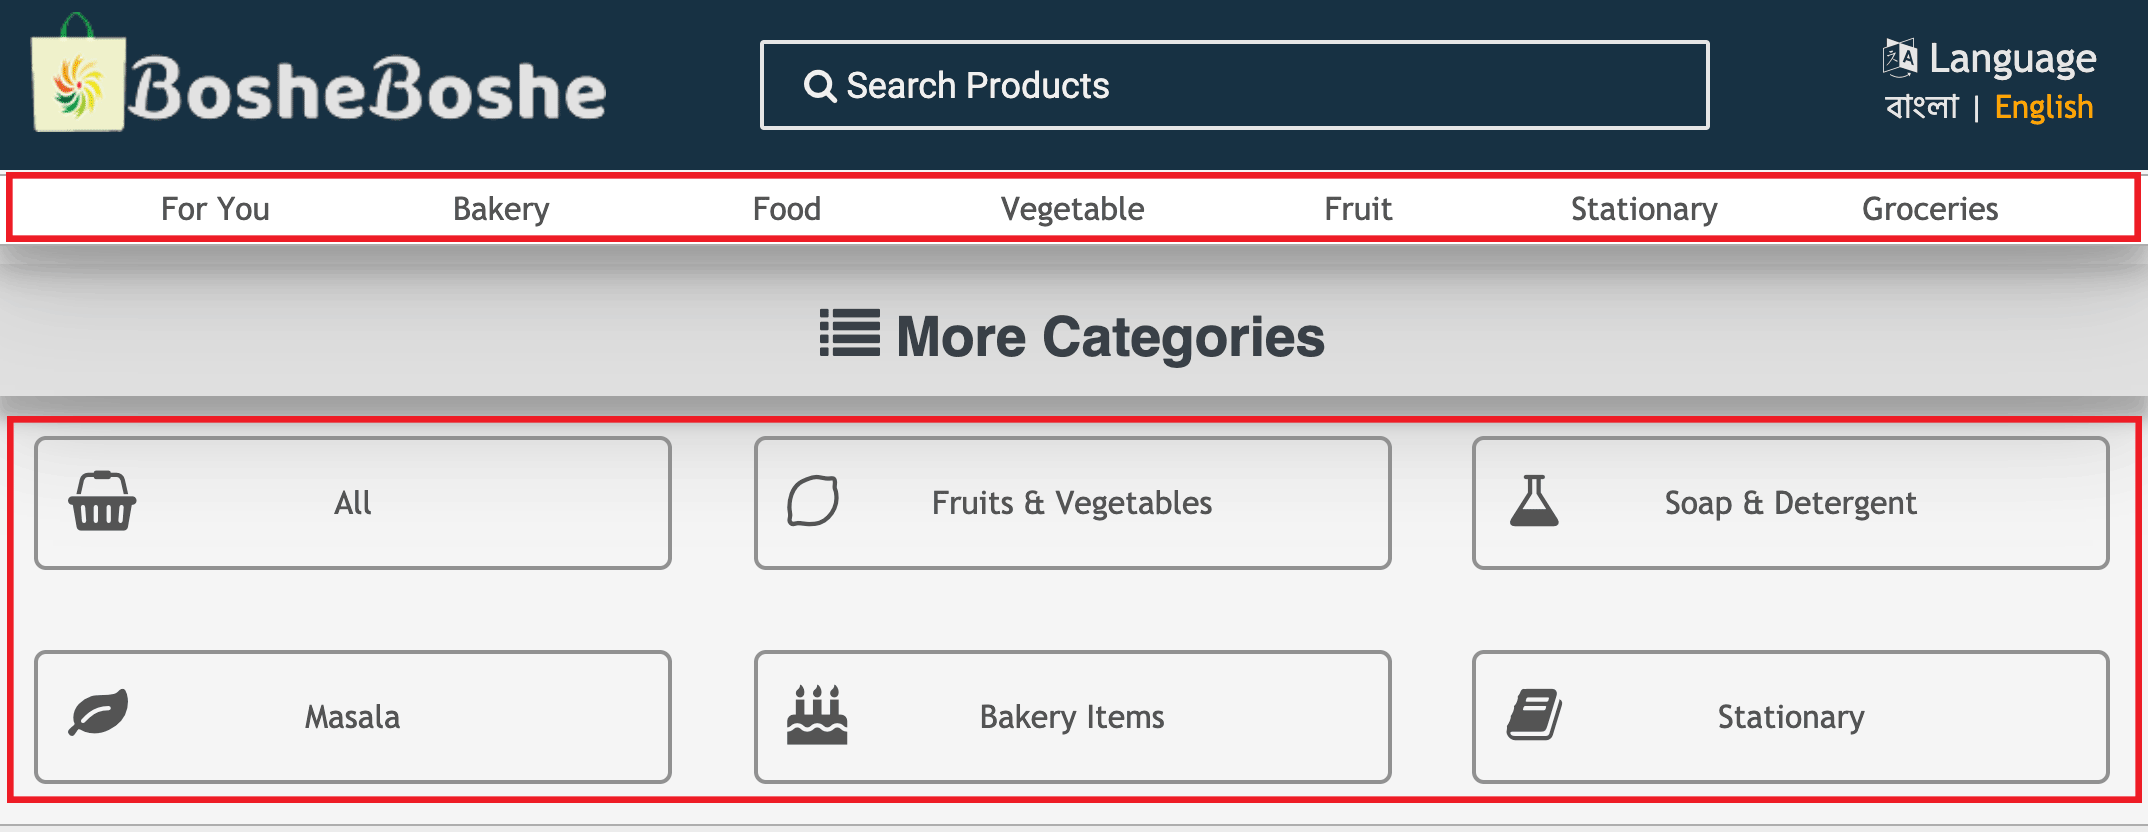Click the Language translate icon

point(1900,58)
